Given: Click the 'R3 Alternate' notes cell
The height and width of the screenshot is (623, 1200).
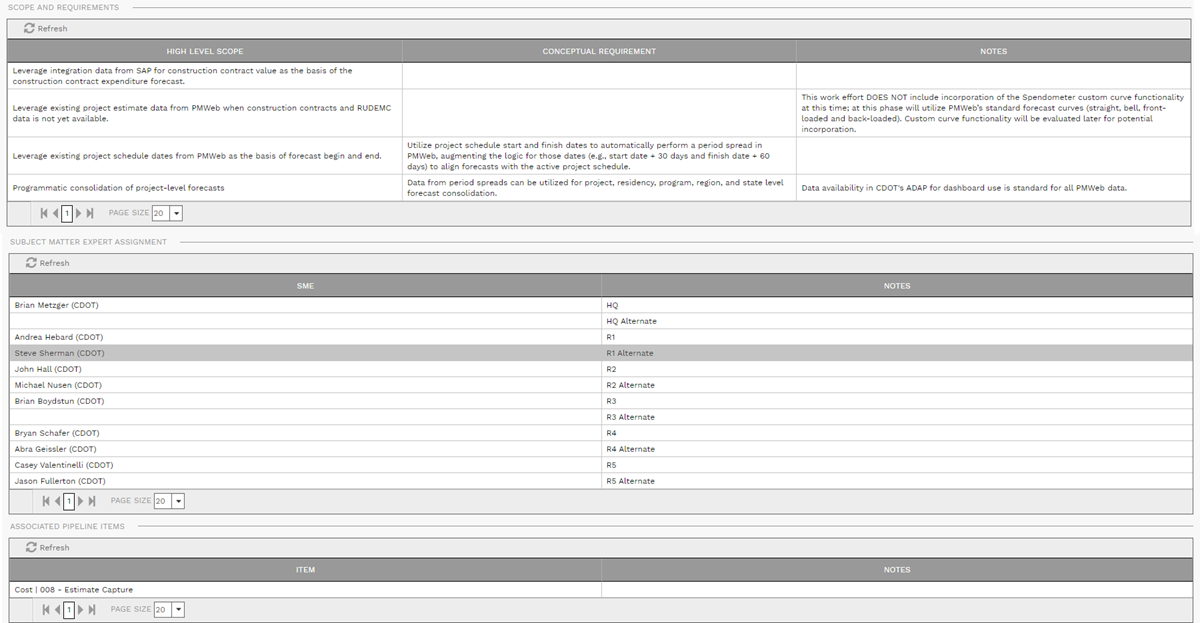Looking at the screenshot, I should tap(897, 417).
